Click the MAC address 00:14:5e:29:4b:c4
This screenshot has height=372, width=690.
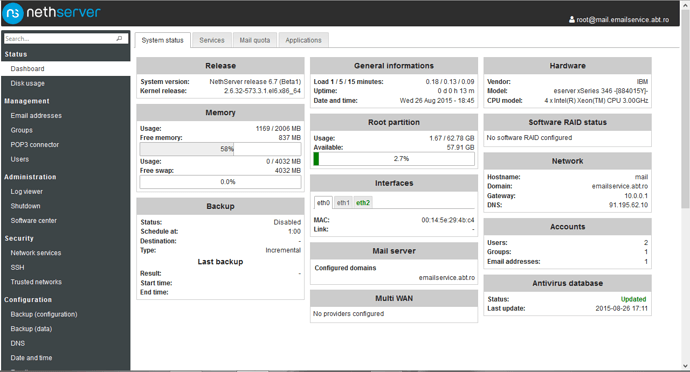pos(448,220)
